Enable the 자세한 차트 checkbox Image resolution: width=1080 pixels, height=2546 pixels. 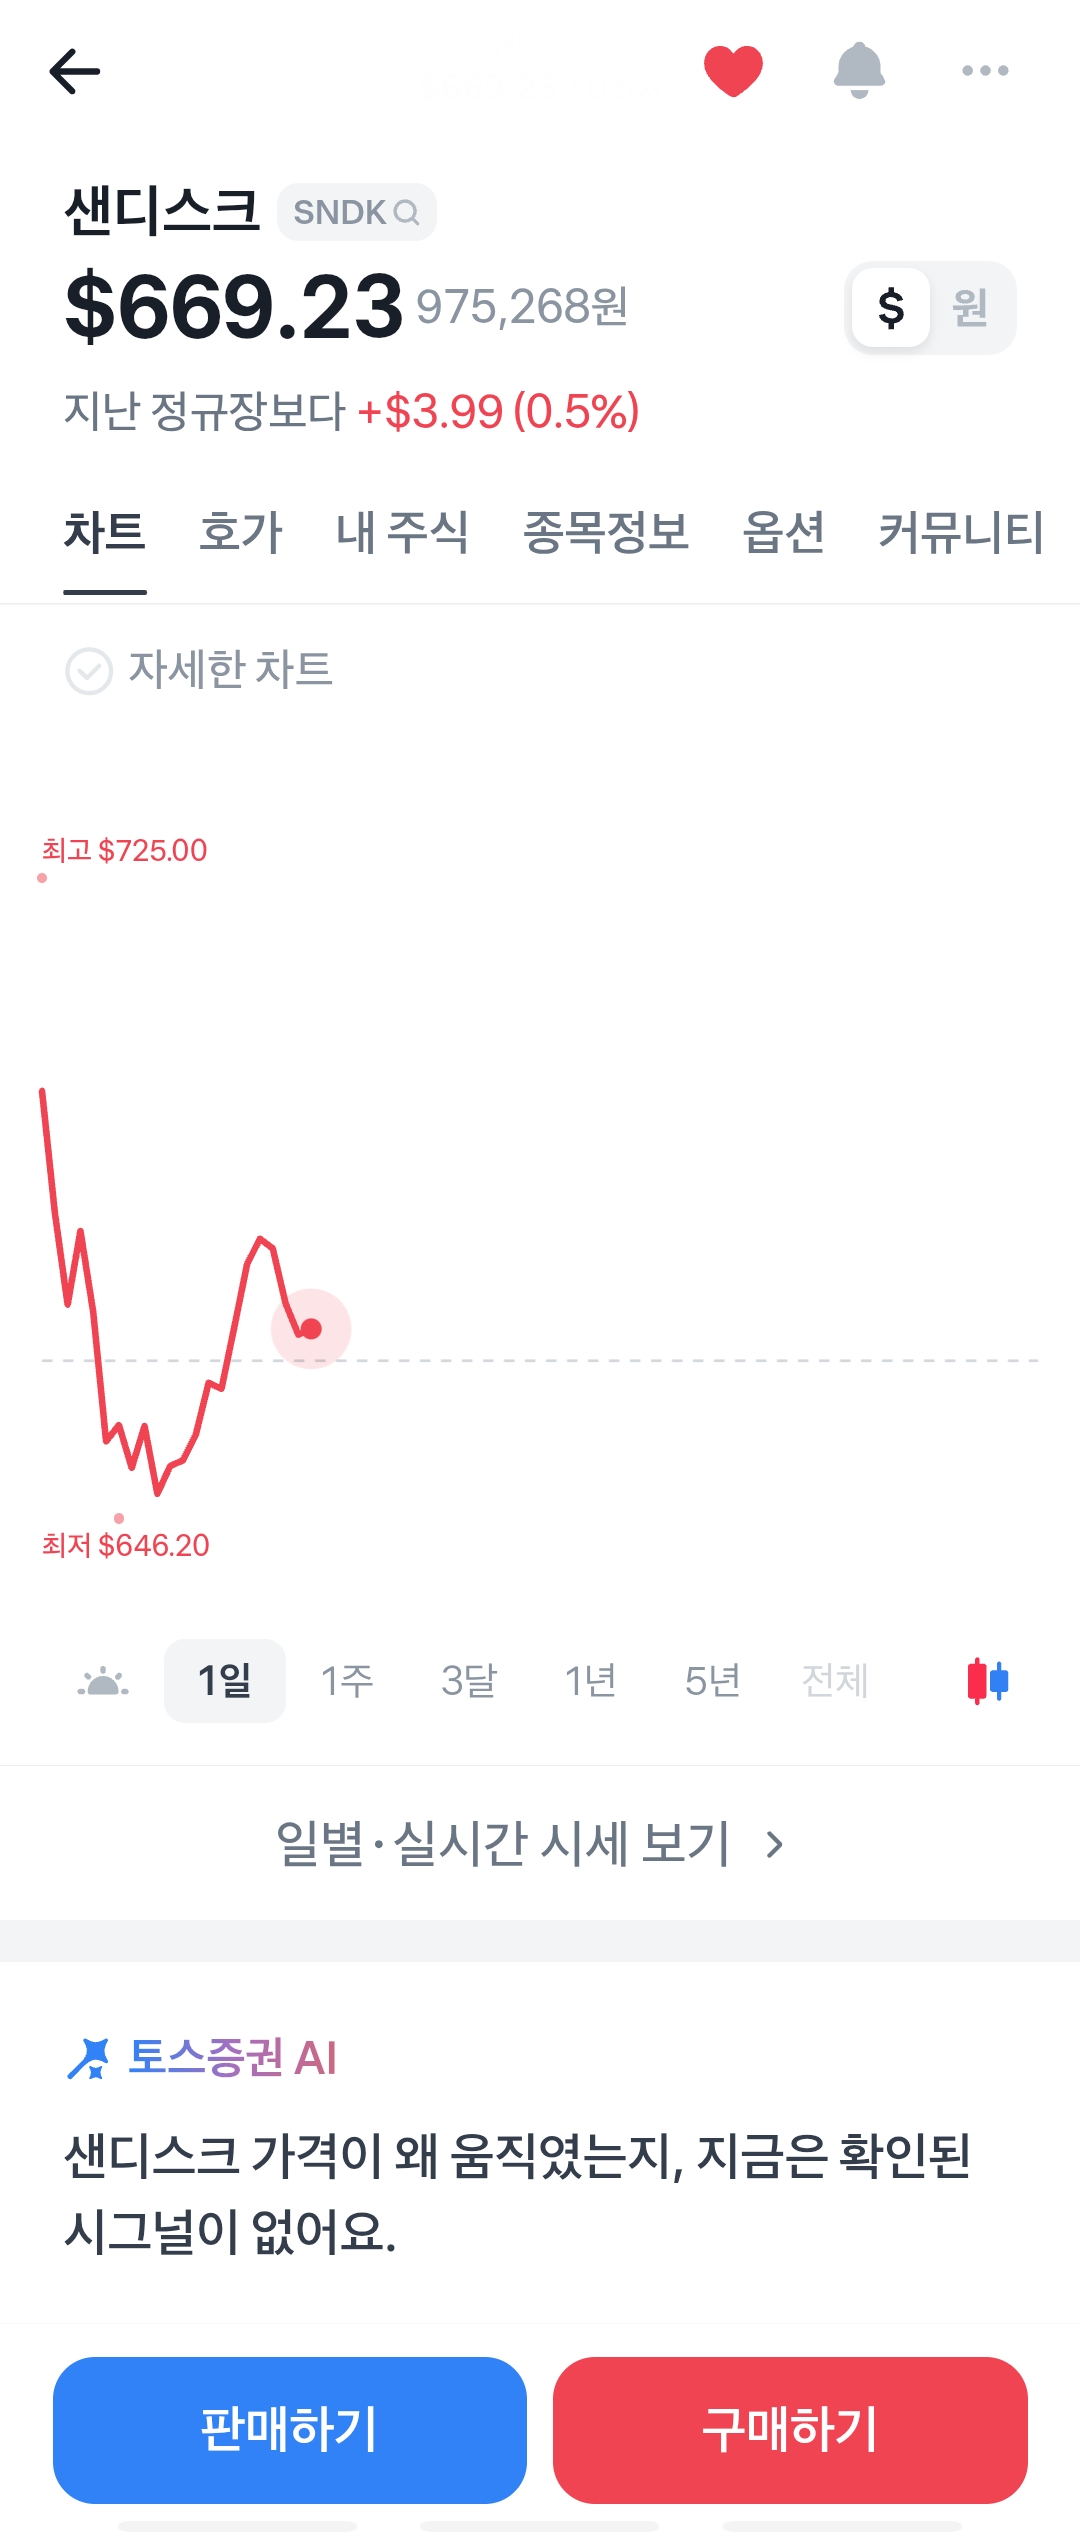(x=89, y=671)
